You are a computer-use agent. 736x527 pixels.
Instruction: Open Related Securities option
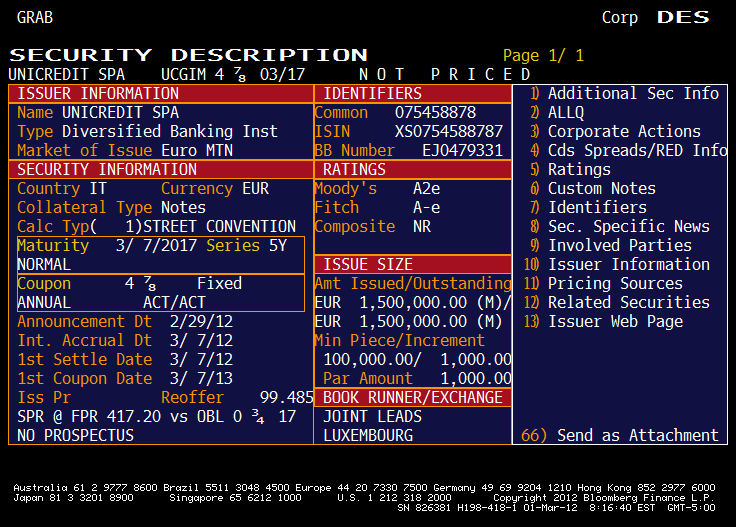click(617, 303)
